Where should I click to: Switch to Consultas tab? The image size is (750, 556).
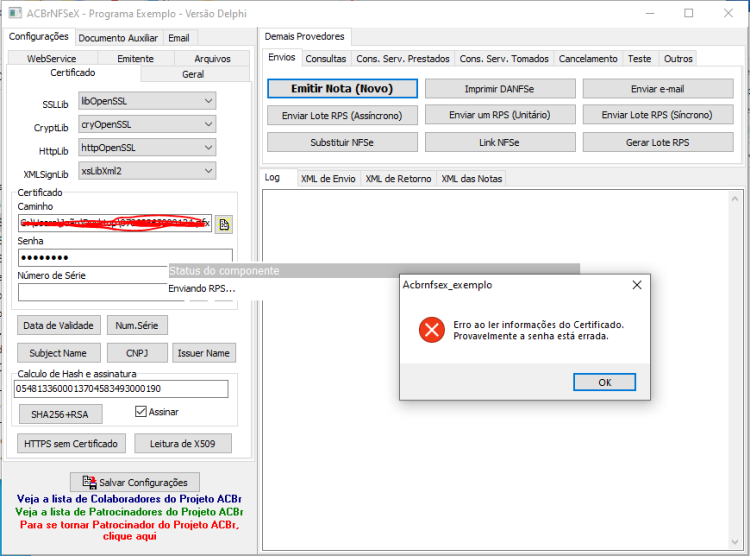326,58
